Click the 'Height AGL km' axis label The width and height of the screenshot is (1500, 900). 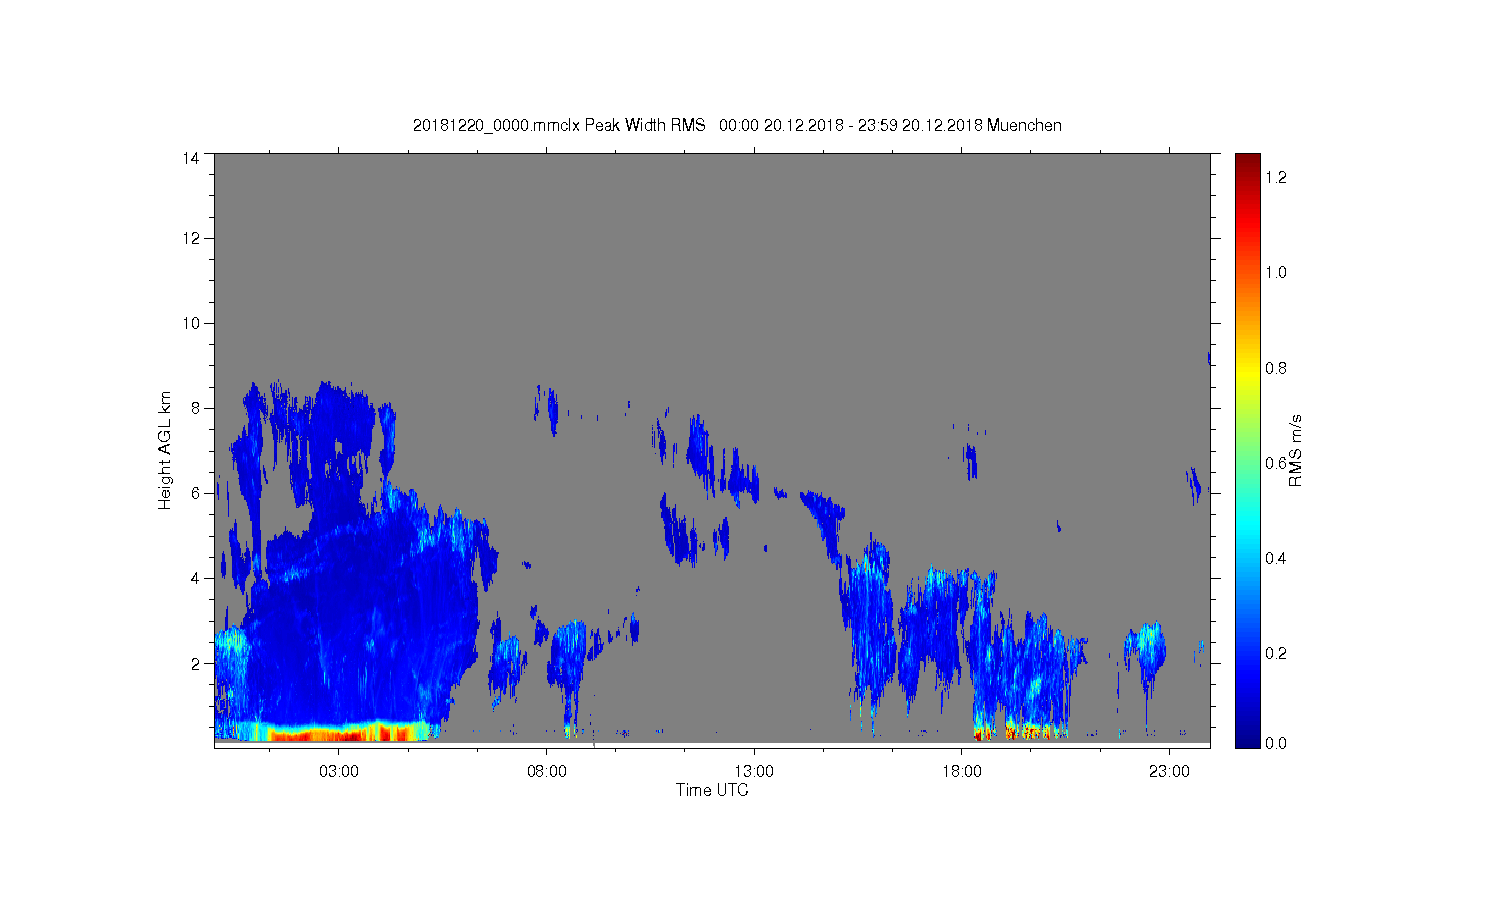coord(165,450)
